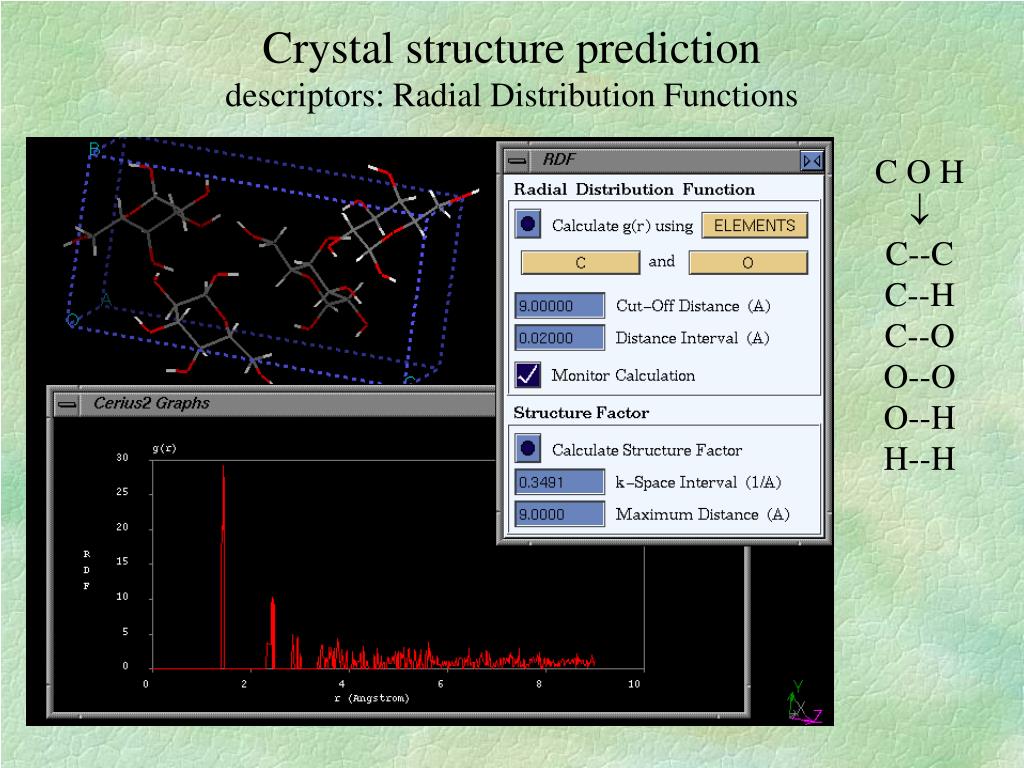Click the C--H pair text
1024x768 pixels.
(x=919, y=295)
